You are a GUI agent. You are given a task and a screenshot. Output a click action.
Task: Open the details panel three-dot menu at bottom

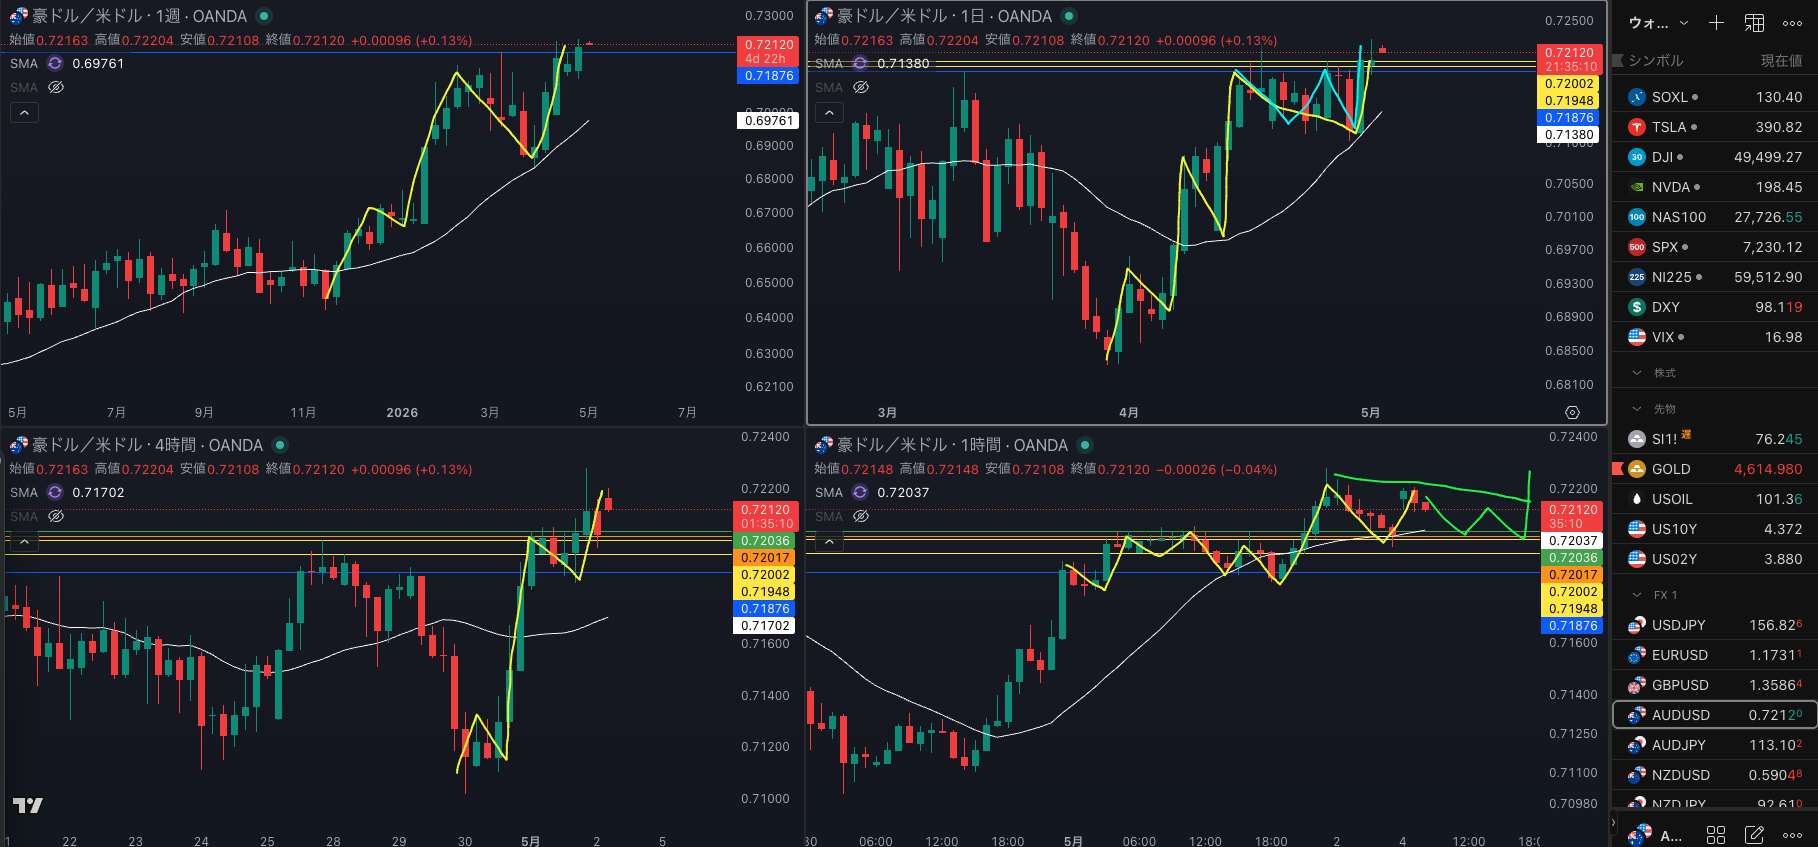point(1792,835)
